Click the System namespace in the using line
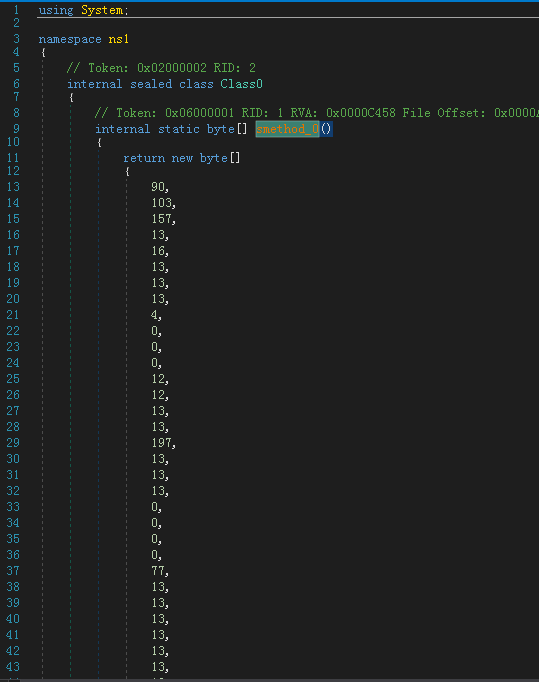The image size is (539, 682). (102, 10)
